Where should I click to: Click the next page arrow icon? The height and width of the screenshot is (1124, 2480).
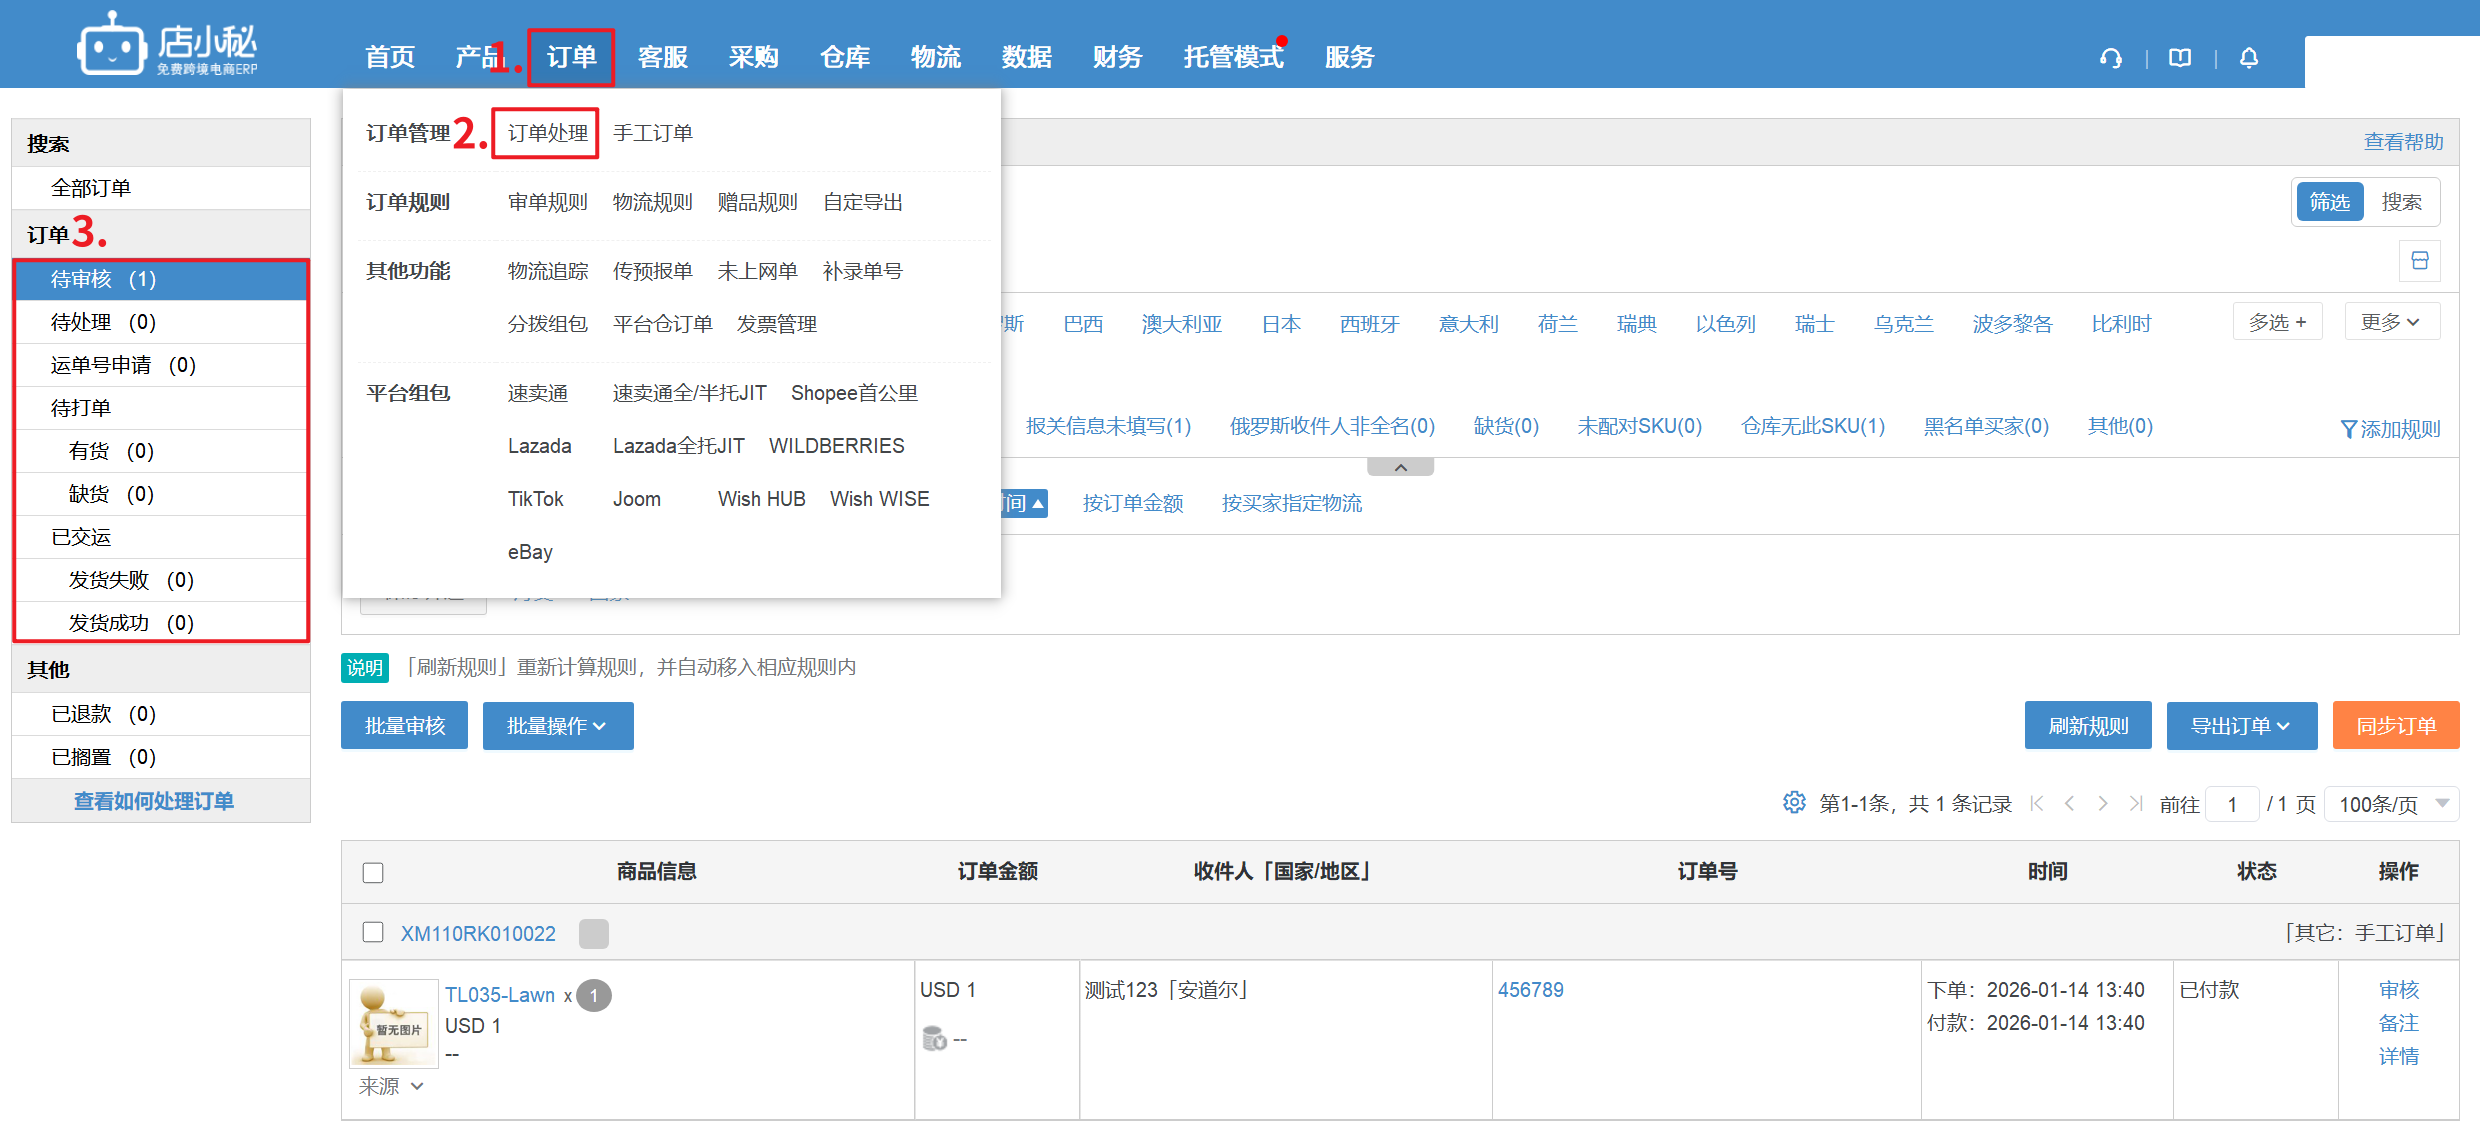(x=2103, y=803)
